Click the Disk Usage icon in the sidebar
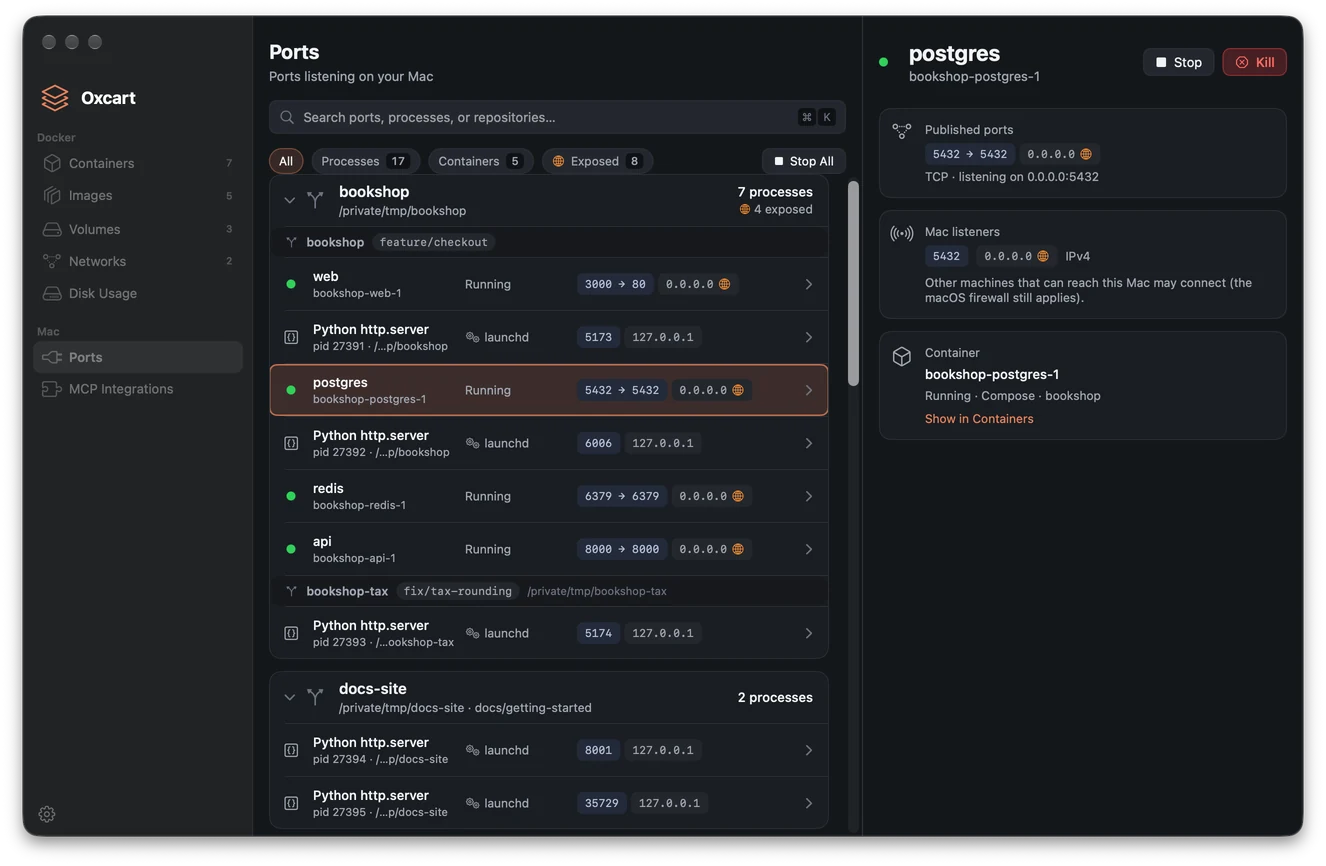This screenshot has width=1326, height=866. tap(52, 293)
